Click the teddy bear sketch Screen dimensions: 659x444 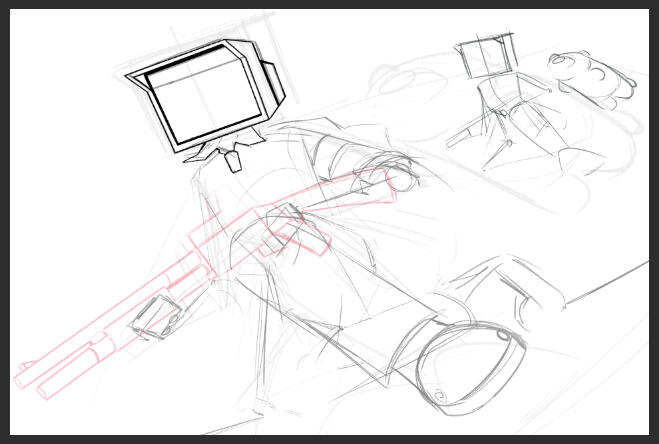point(591,79)
